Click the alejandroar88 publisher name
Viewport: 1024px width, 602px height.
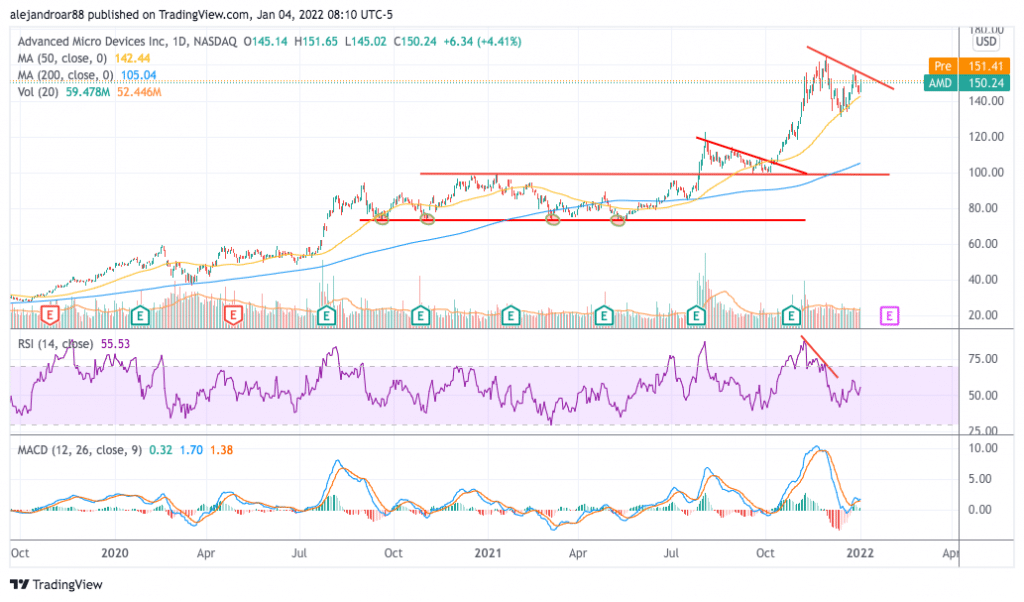(x=48, y=14)
